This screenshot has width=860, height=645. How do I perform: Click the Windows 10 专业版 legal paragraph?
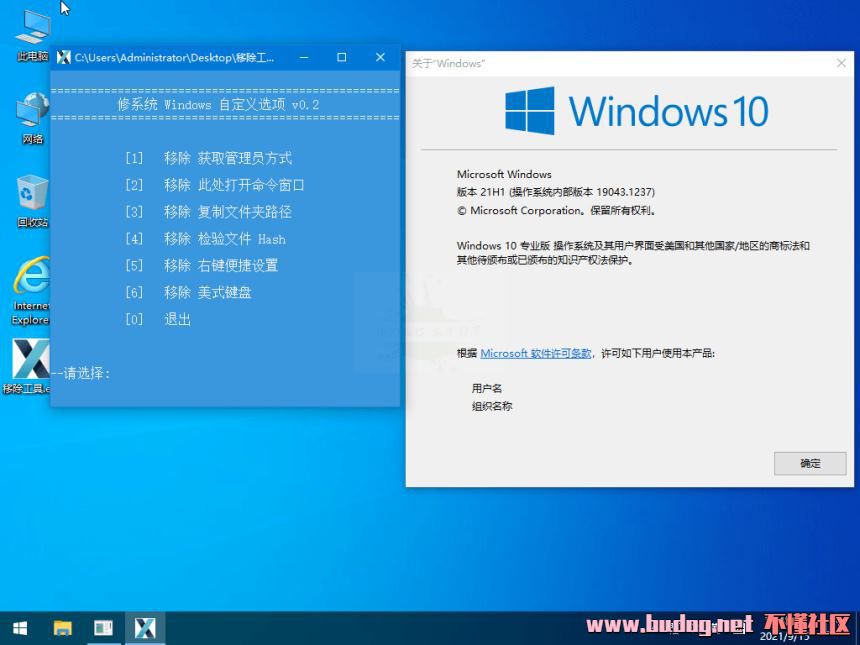(x=633, y=252)
